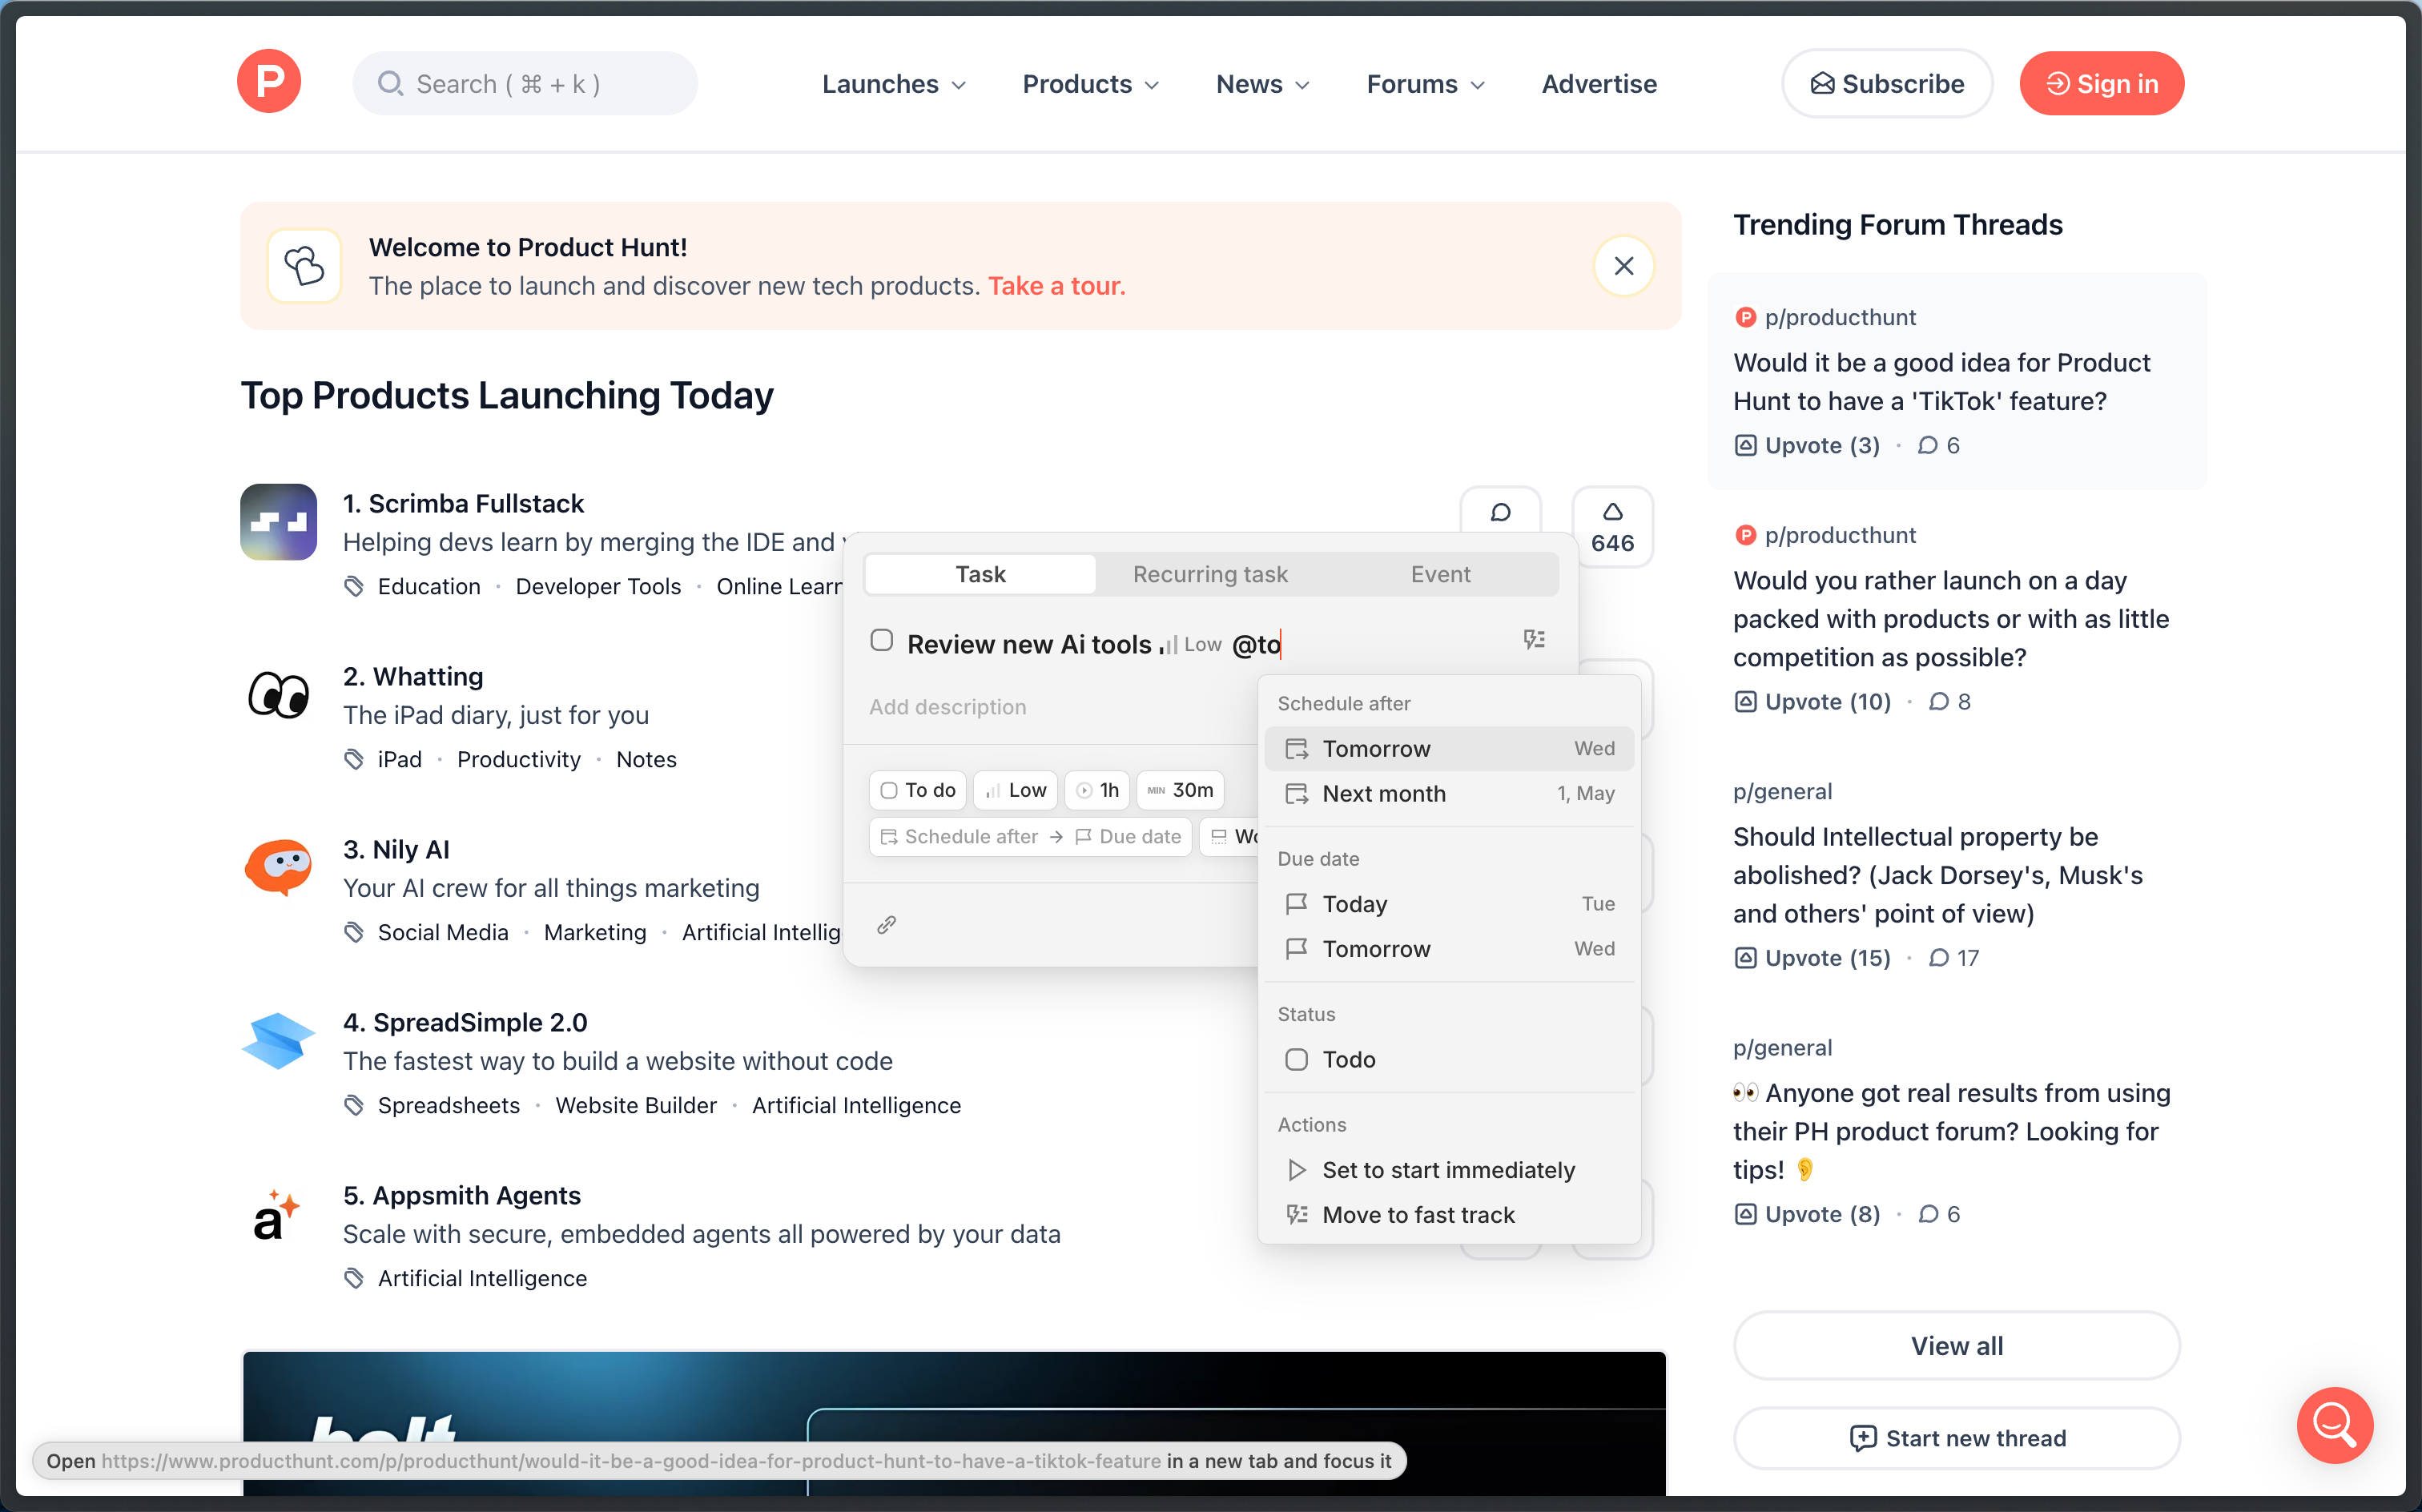Viewport: 2422px width, 1512px height.
Task: Select Set to start immediately action
Action: tap(1448, 1170)
